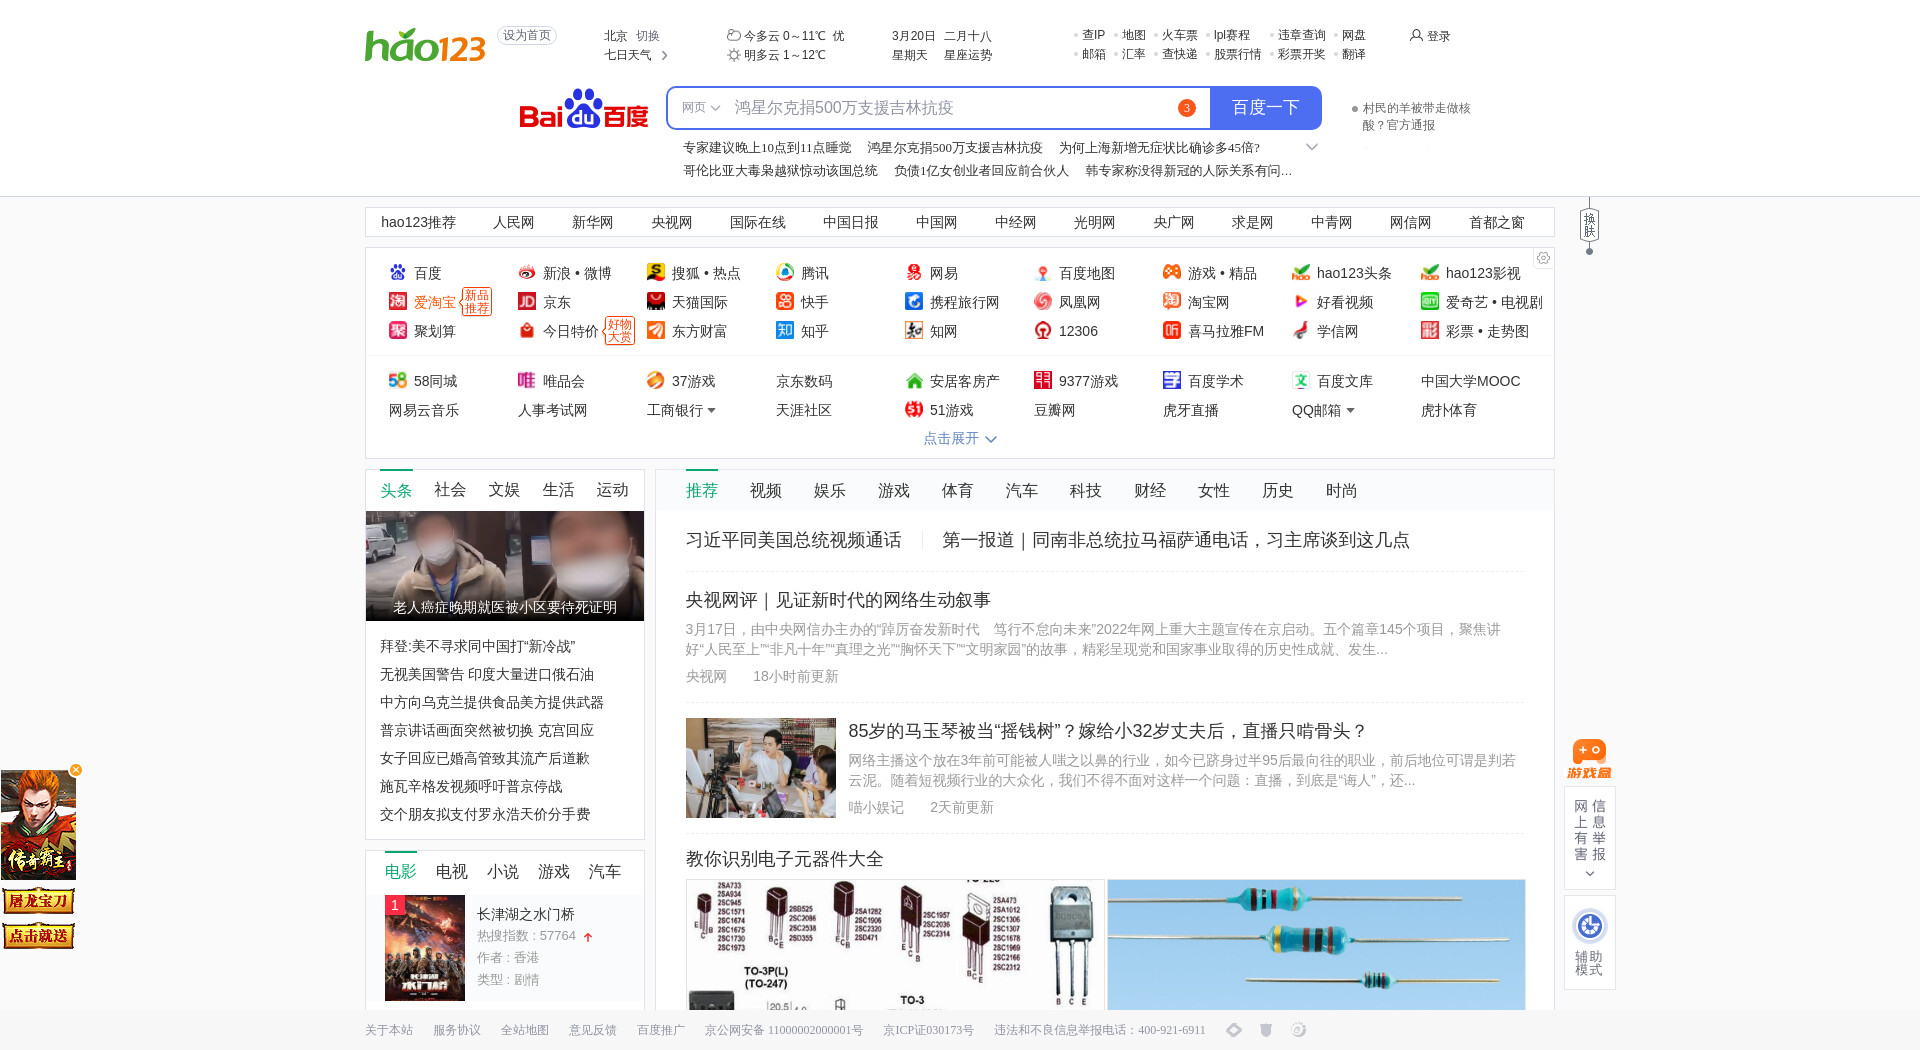Click the hot search count badge 3
The image size is (1920, 1050).
click(x=1187, y=108)
